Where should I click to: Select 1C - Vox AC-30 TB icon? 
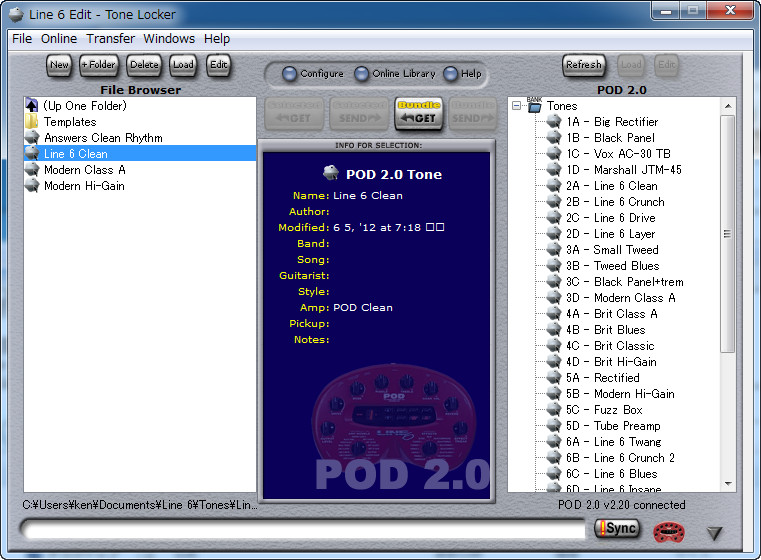[554, 153]
